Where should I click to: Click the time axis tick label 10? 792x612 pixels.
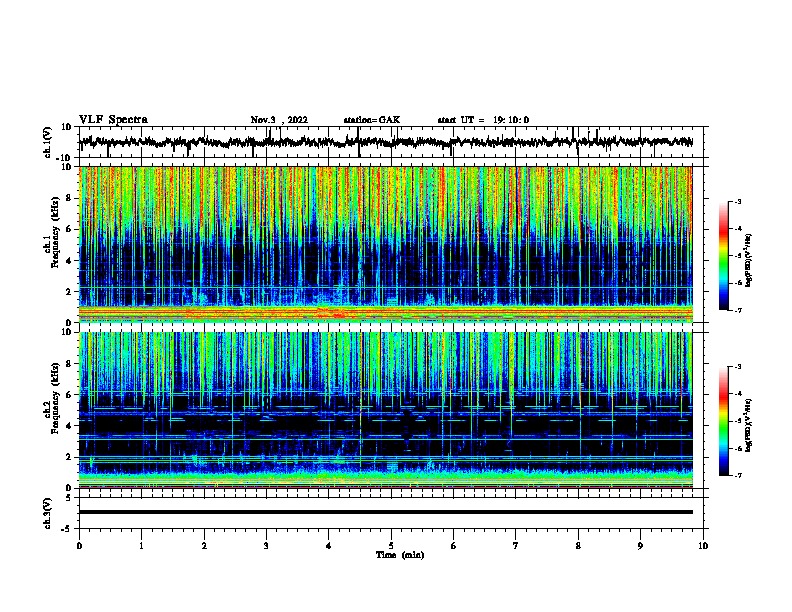(x=703, y=546)
